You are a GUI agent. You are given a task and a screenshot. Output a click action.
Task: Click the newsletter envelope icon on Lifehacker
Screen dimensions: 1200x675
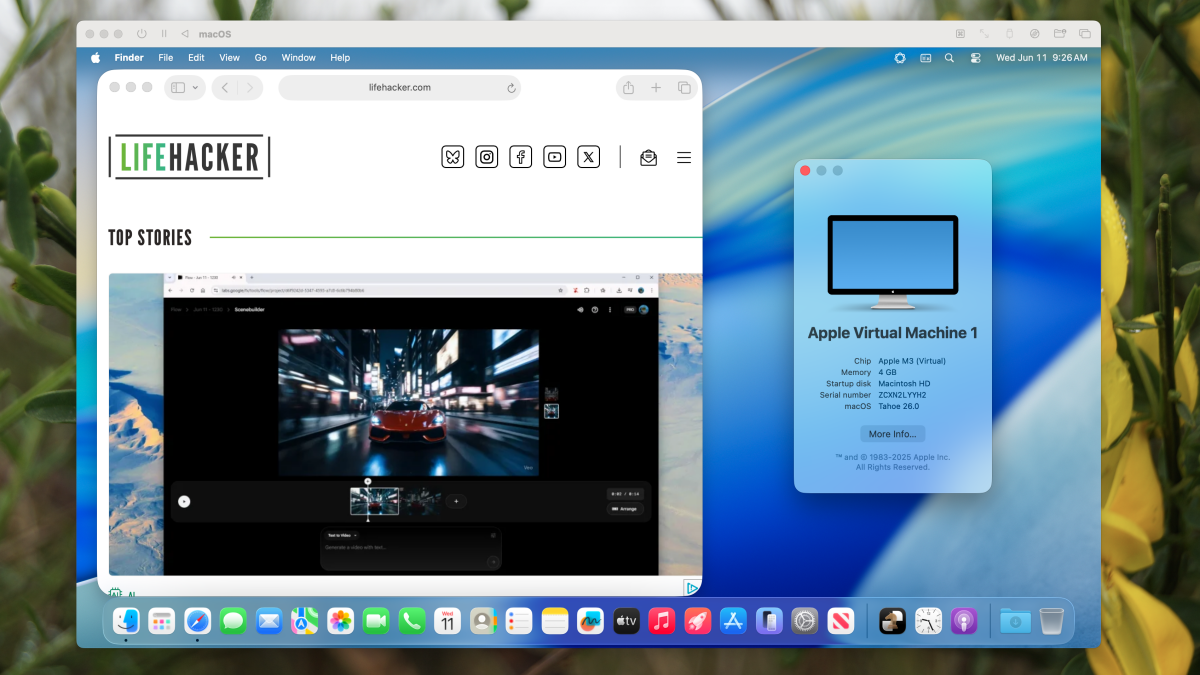[649, 157]
